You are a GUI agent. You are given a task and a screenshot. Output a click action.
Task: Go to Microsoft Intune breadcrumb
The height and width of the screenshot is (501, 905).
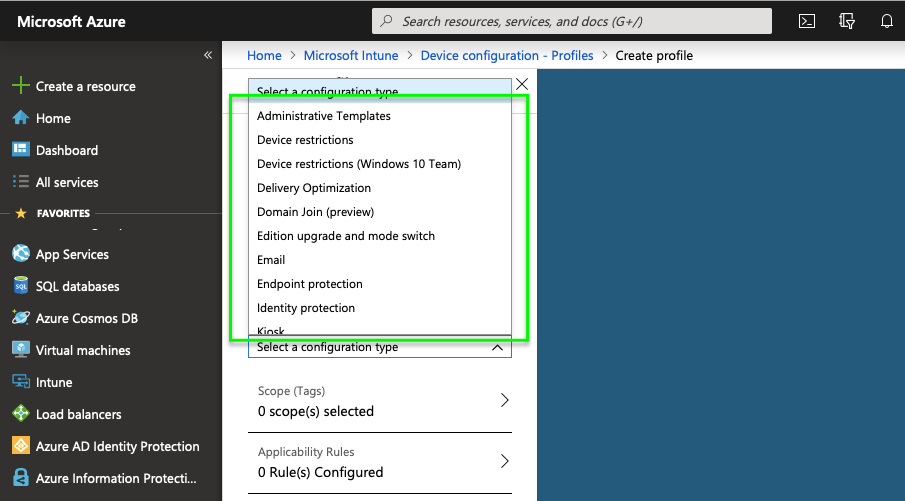(351, 55)
